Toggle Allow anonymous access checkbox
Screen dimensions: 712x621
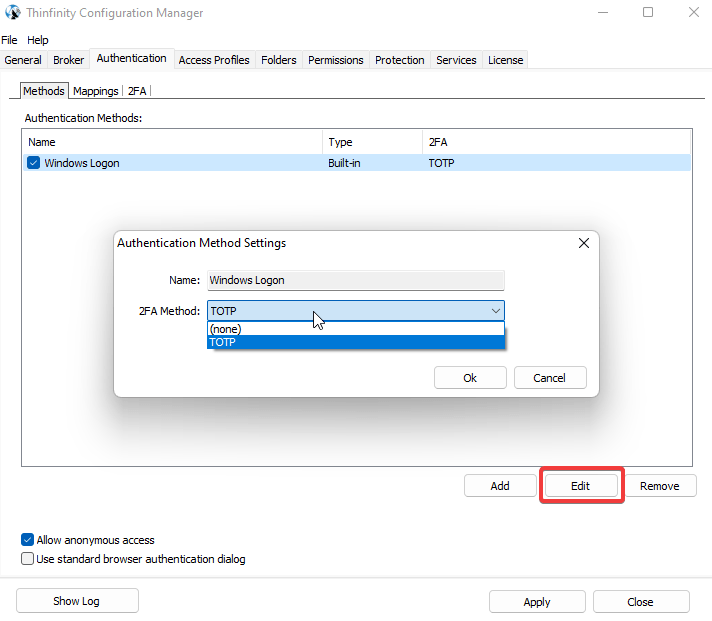click(x=27, y=540)
